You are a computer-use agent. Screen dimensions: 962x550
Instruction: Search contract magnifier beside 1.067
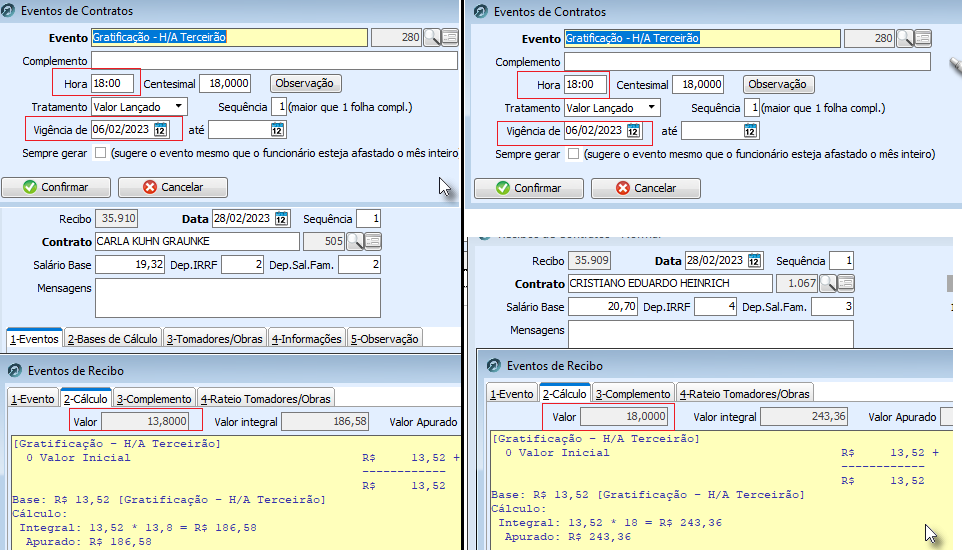[828, 283]
